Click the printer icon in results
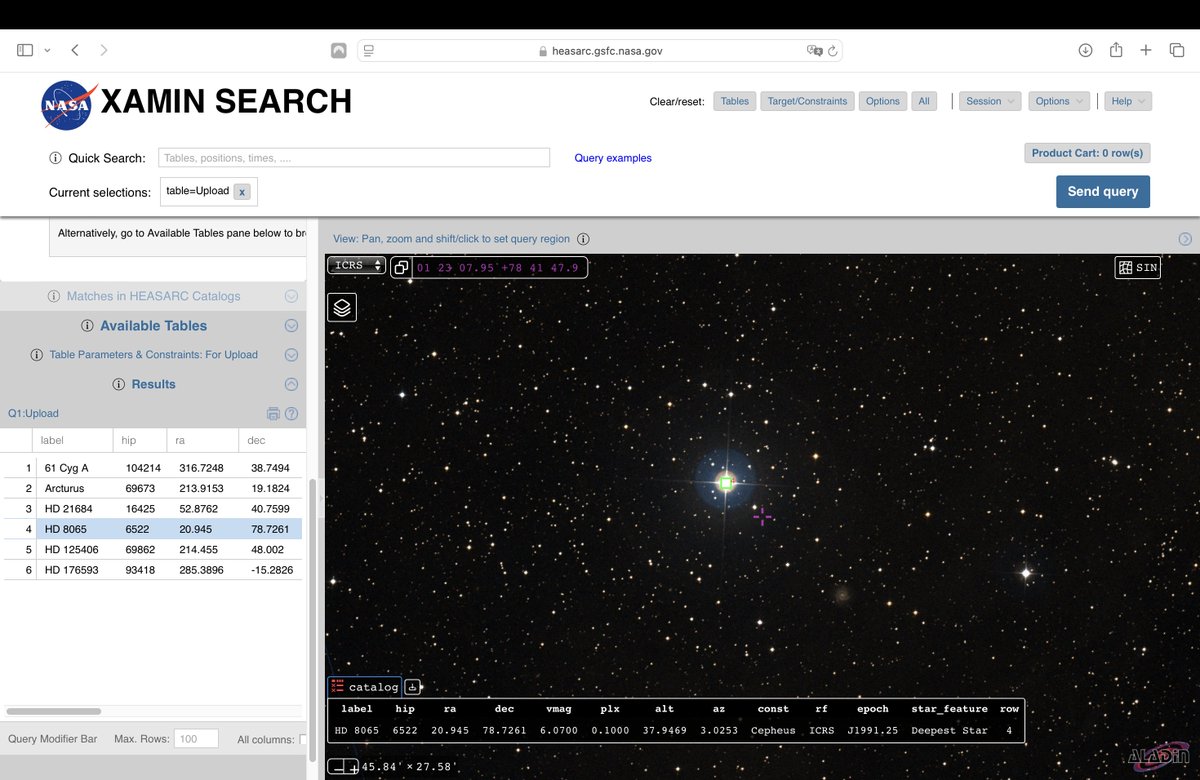 click(273, 414)
